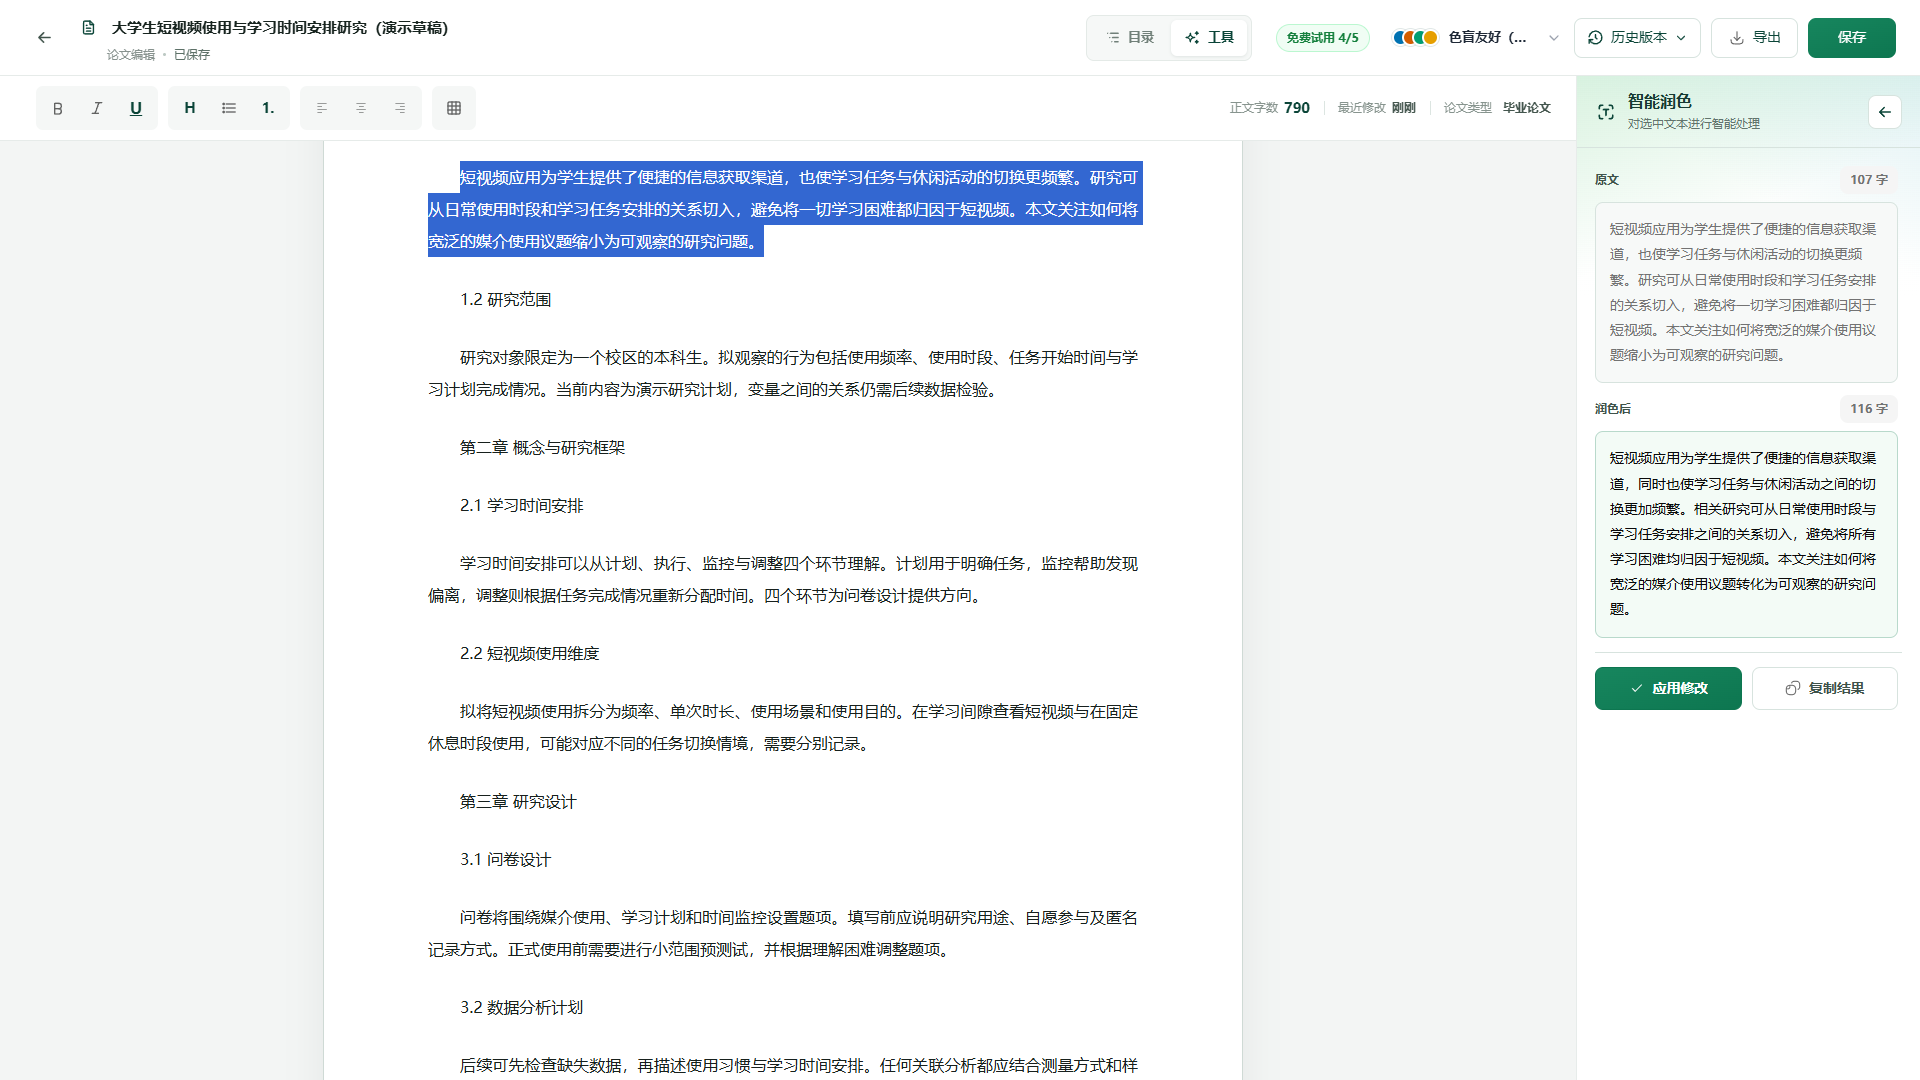The height and width of the screenshot is (1080, 1920).
Task: Click the heading 第三章 研究设计
Action: (518, 802)
